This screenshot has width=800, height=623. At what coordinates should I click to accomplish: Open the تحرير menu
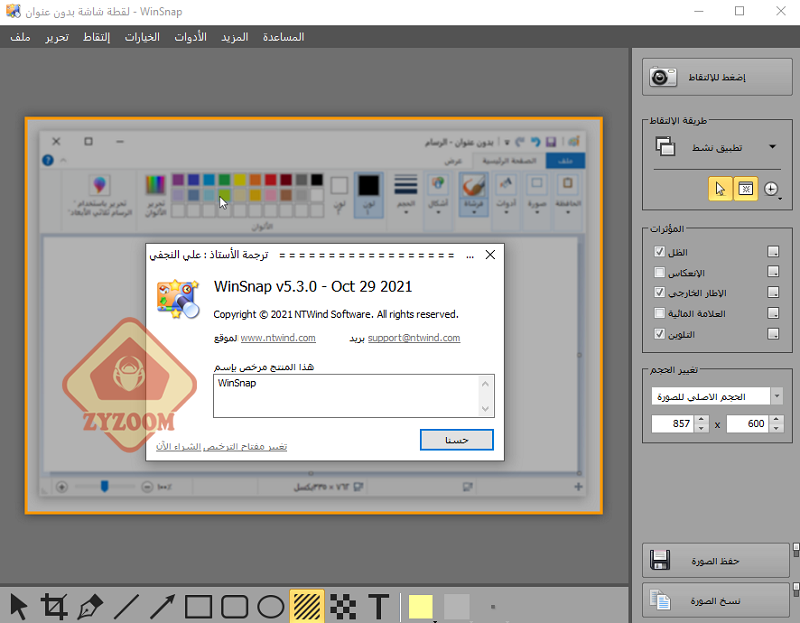[57, 37]
